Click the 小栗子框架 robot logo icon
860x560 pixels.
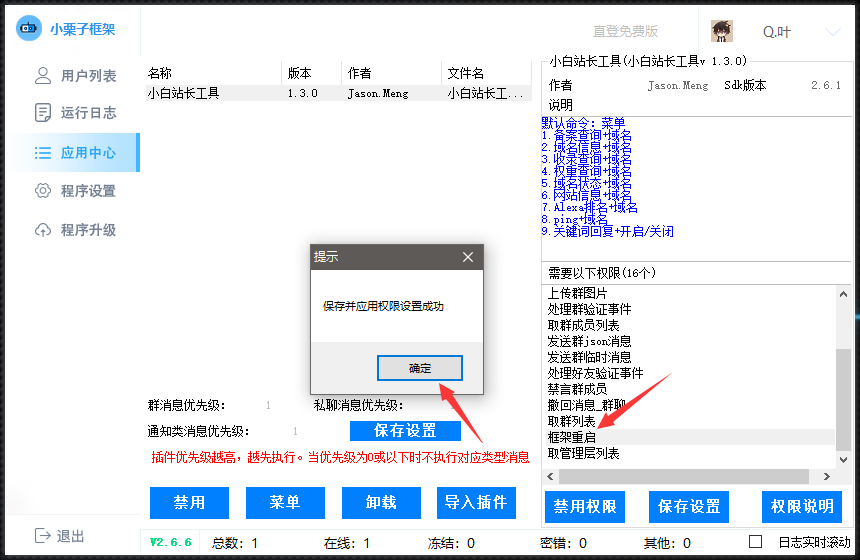(x=29, y=28)
